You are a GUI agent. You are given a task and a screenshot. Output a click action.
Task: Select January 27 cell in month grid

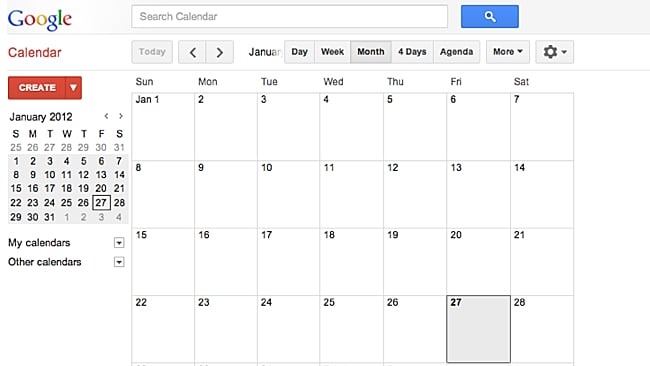point(478,329)
